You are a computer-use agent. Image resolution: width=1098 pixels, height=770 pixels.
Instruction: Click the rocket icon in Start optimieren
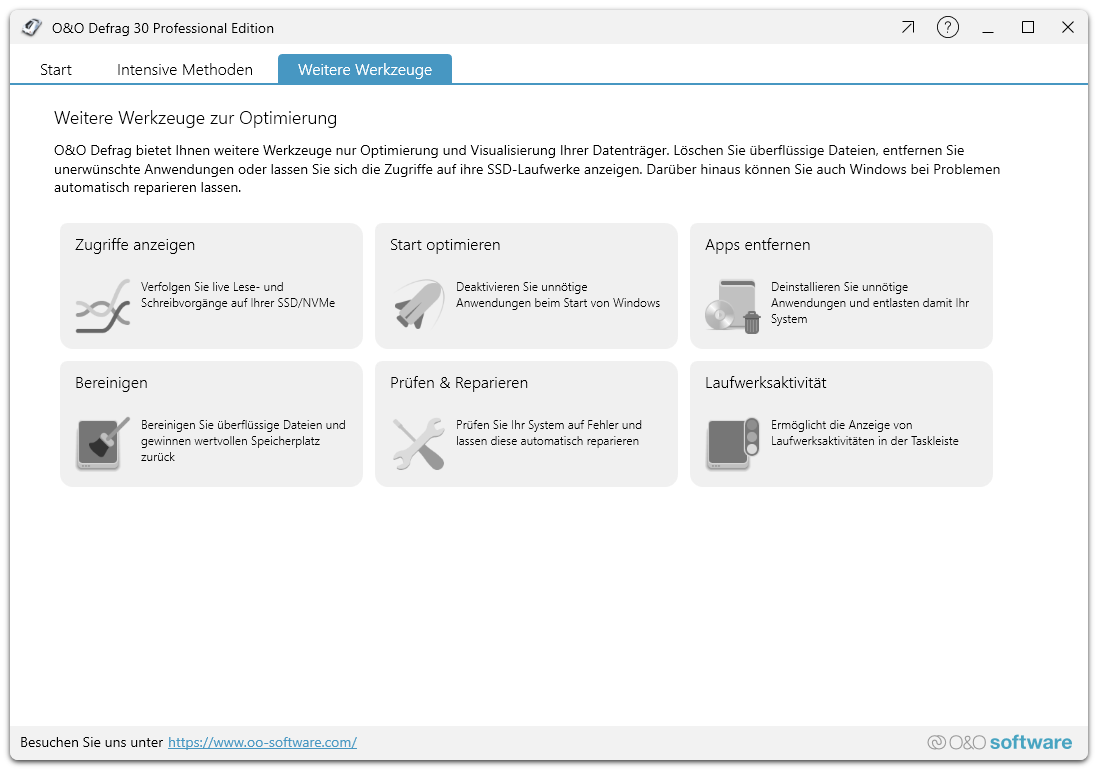point(418,305)
